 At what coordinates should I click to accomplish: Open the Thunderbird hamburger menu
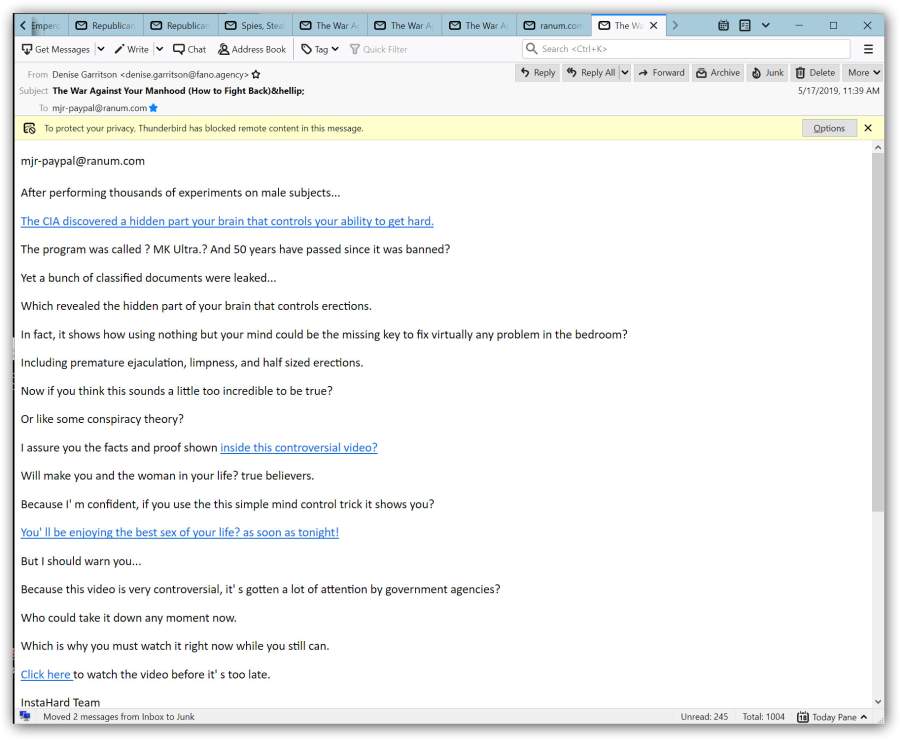pyautogui.click(x=868, y=49)
